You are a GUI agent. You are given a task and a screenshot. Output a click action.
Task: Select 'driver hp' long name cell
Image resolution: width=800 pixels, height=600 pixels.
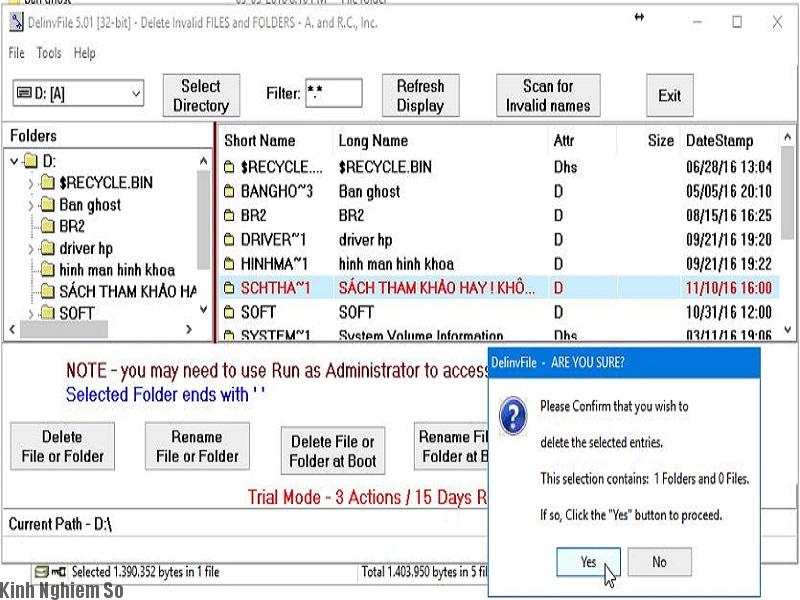coord(365,239)
